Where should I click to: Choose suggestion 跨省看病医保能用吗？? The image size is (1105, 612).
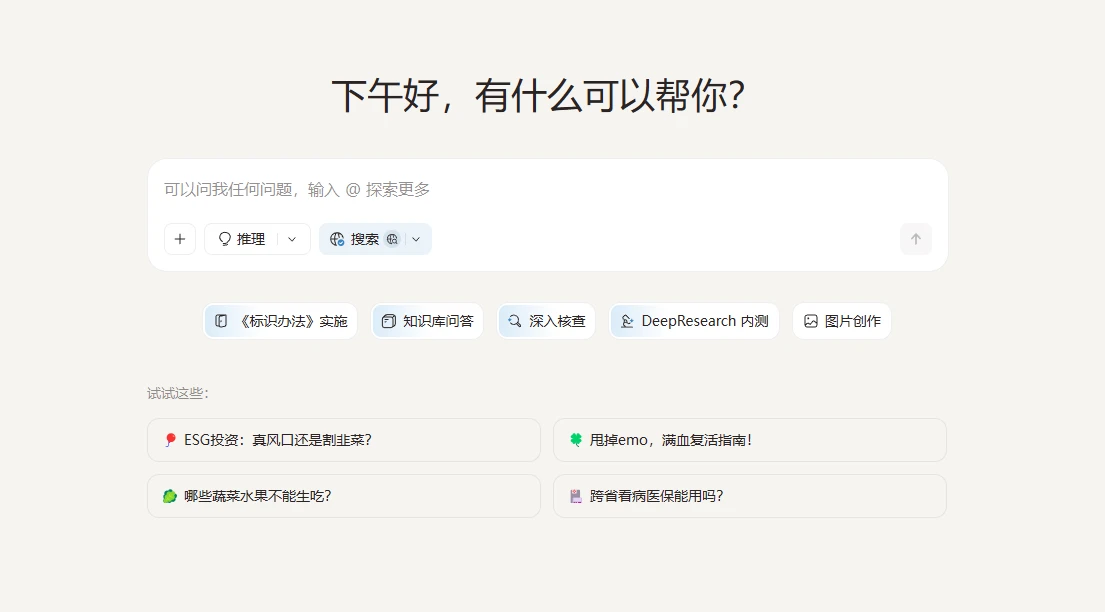[749, 496]
